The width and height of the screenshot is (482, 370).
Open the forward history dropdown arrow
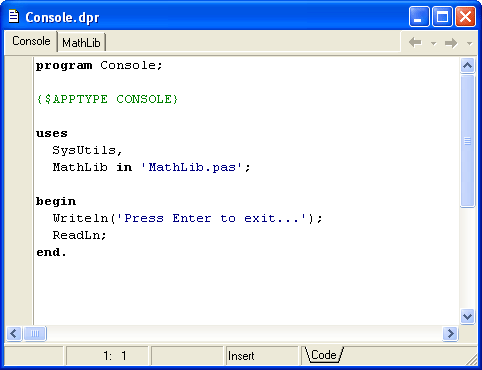pos(469,43)
